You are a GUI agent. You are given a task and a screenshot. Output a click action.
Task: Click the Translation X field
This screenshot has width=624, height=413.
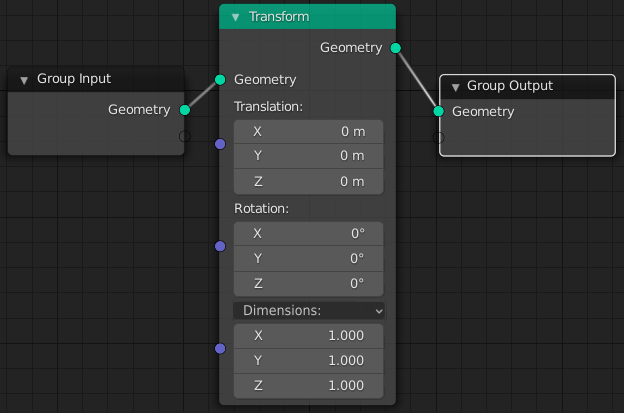[308, 132]
